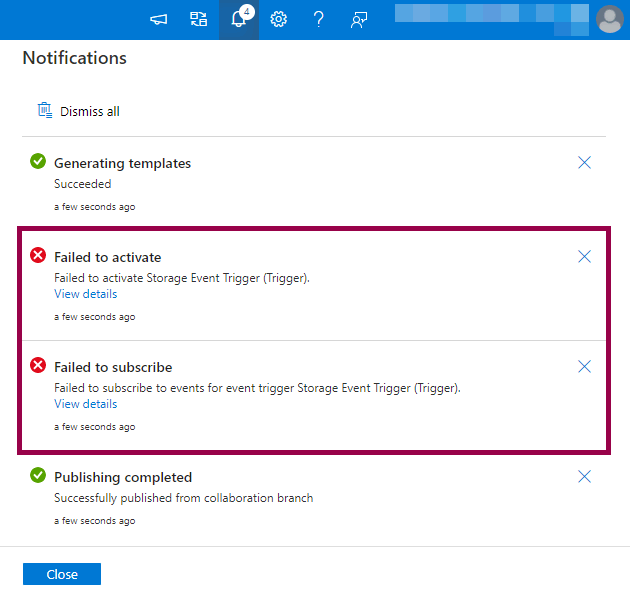The width and height of the screenshot is (630, 600).
Task: Select the Generating templates notification title
Action: [x=122, y=163]
